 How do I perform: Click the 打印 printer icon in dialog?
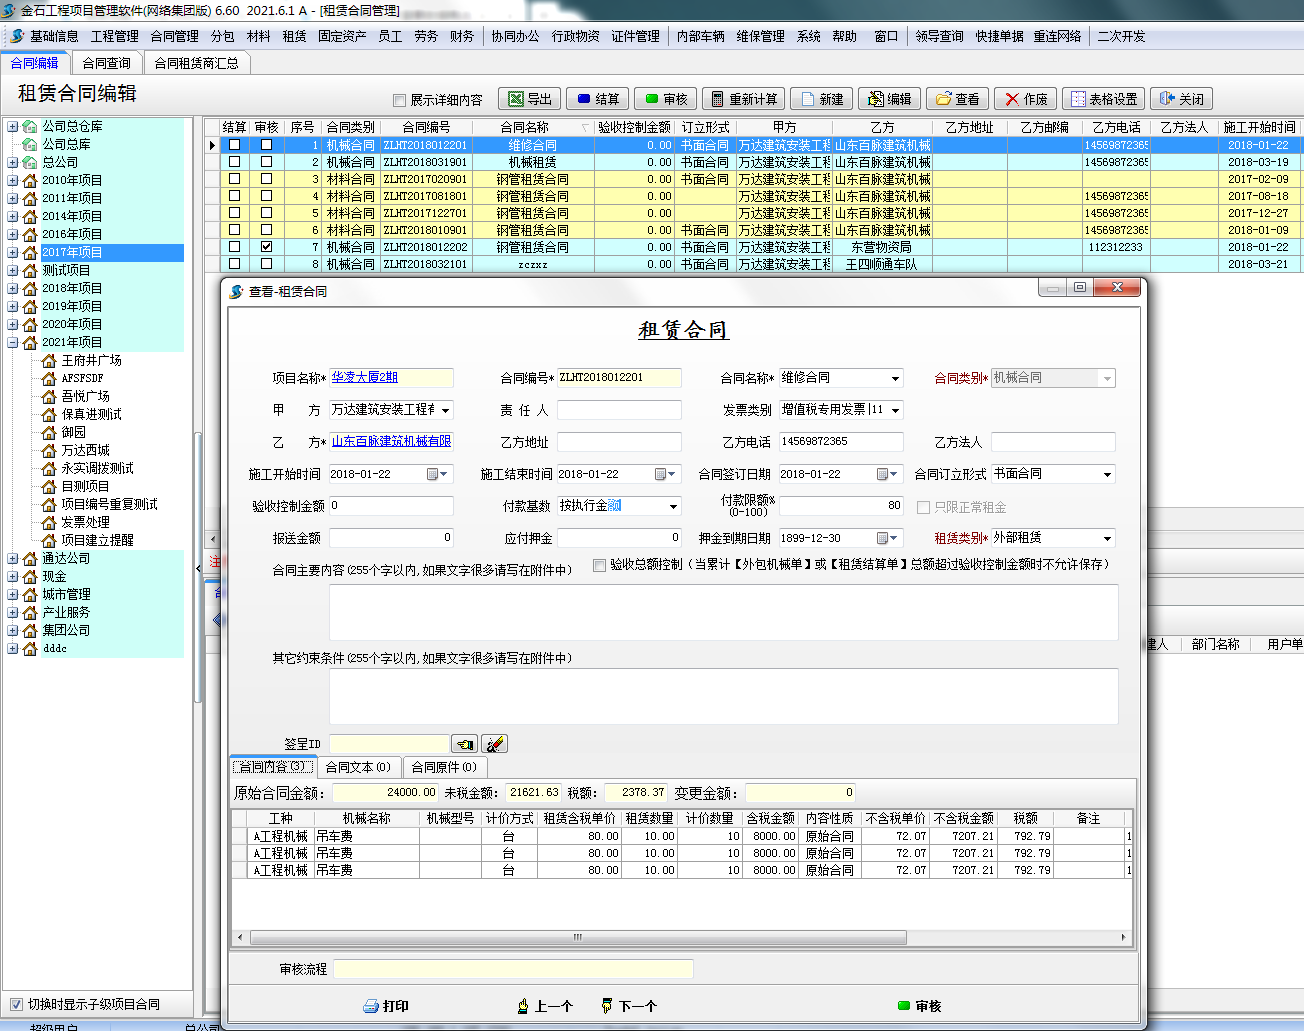click(x=371, y=1006)
